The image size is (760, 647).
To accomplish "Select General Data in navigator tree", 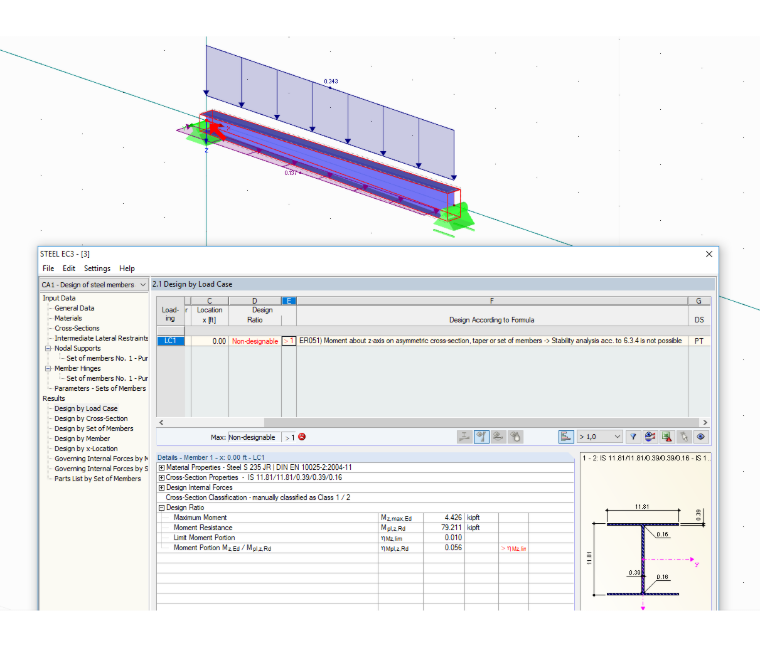I will pos(74,308).
